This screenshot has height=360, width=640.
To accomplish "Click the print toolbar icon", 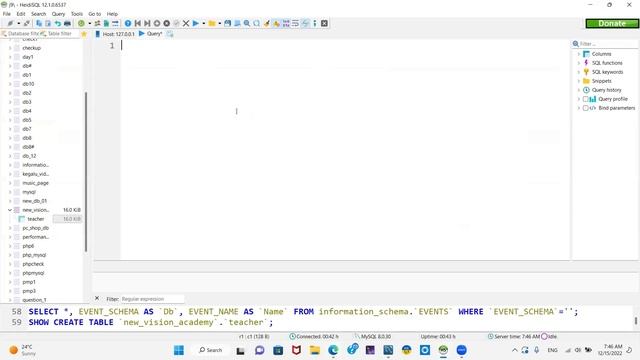I will (x=67, y=23).
